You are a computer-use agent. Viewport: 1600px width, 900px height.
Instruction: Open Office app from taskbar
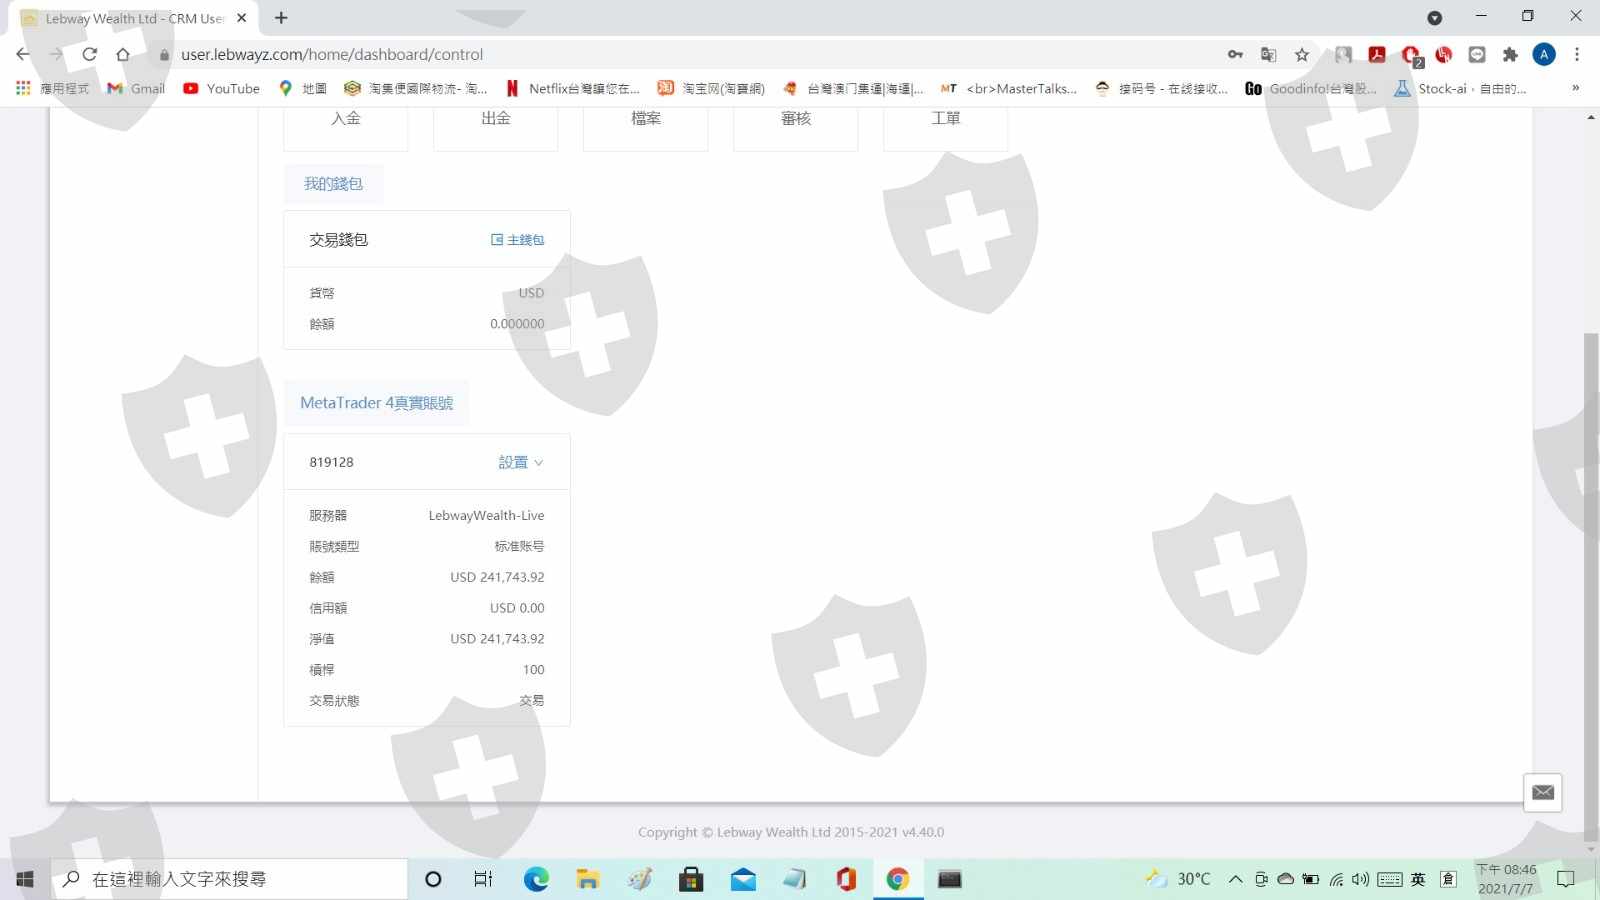pos(846,879)
